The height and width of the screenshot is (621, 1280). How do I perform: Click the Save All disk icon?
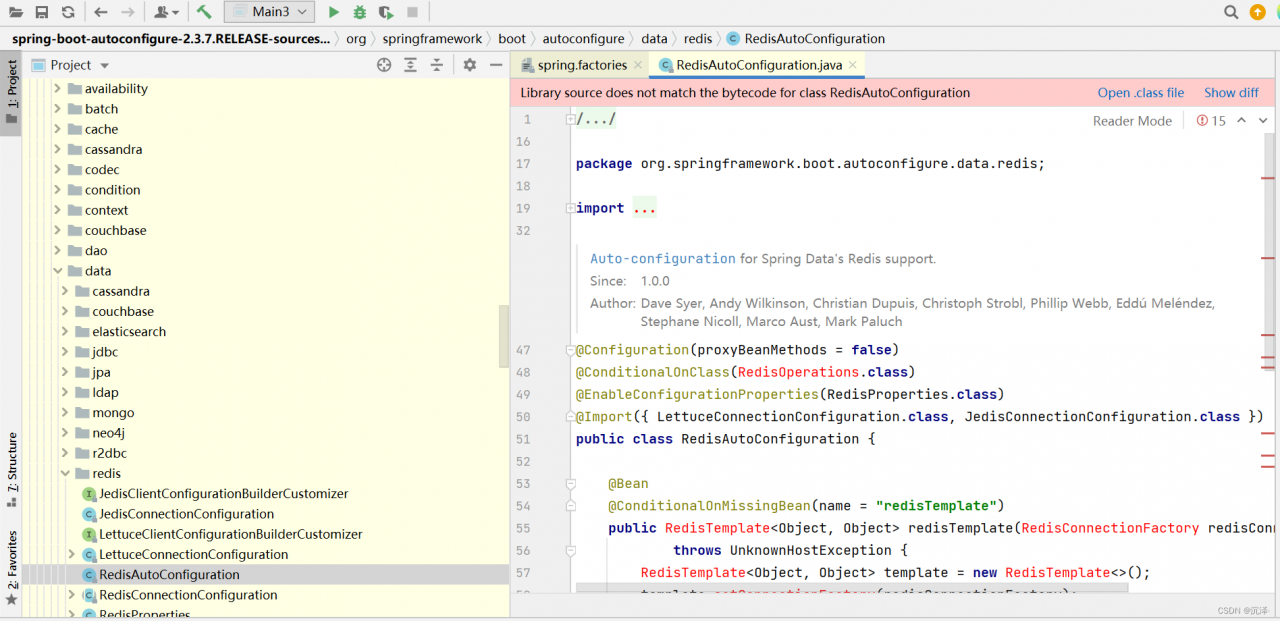coord(41,12)
